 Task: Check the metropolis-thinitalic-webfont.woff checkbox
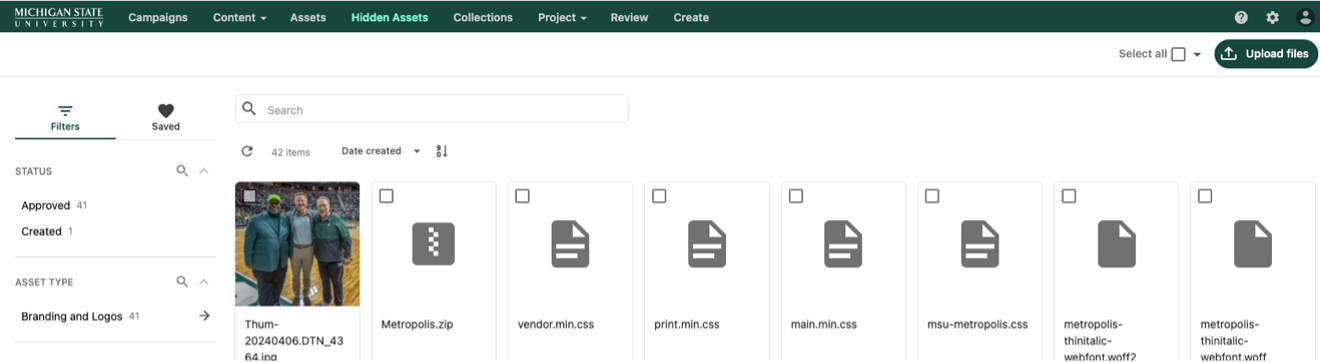[x=1205, y=196]
